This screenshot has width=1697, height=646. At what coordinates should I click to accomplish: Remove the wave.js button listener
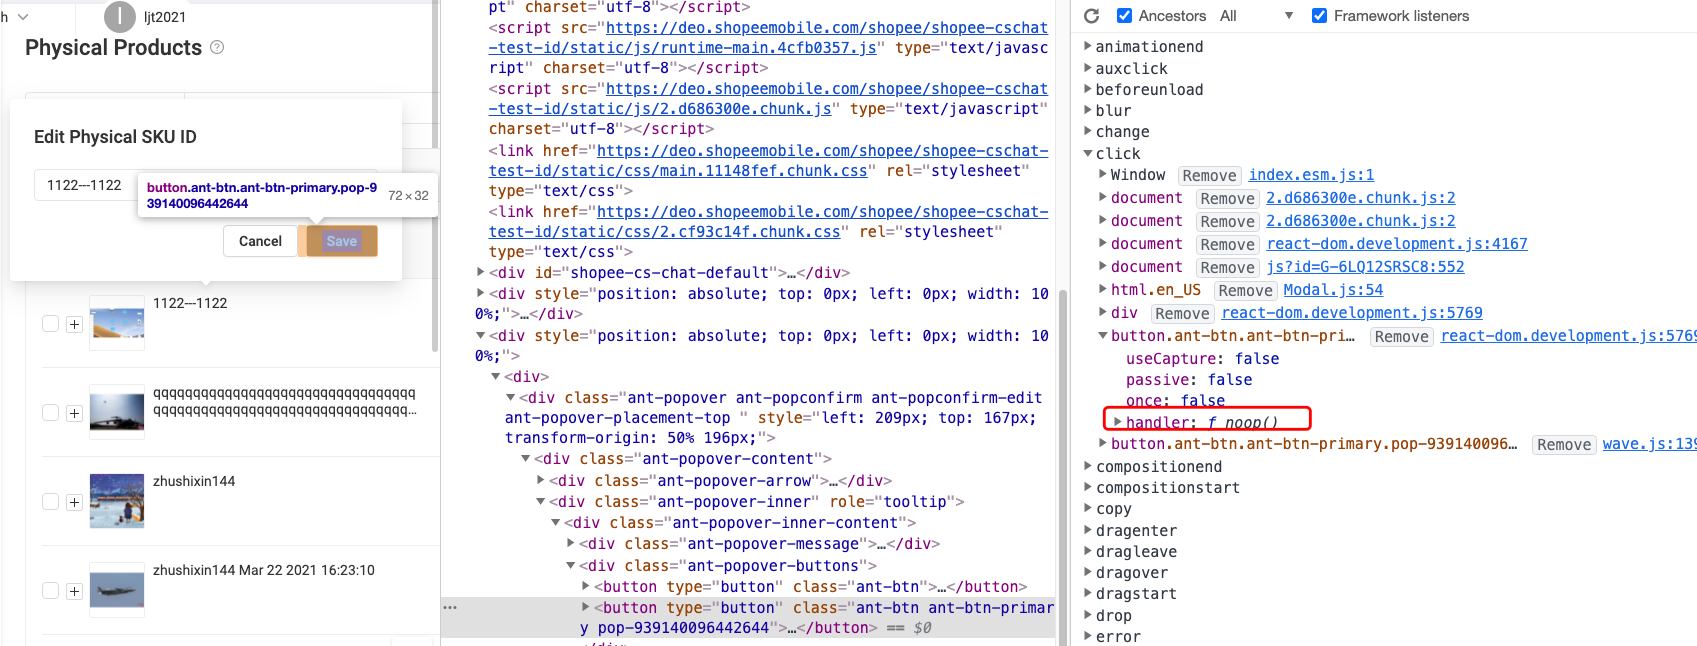pos(1564,445)
